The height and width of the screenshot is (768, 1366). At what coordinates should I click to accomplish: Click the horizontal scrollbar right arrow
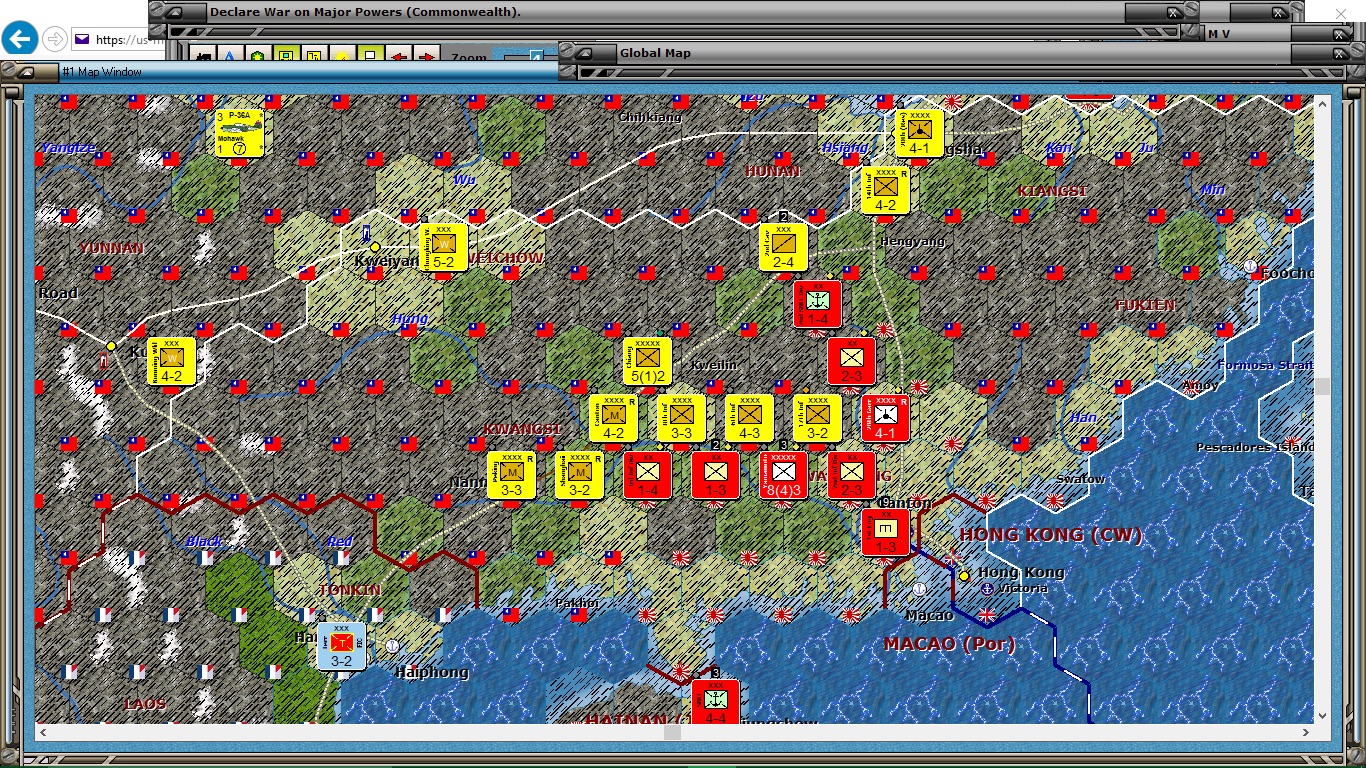point(1304,733)
